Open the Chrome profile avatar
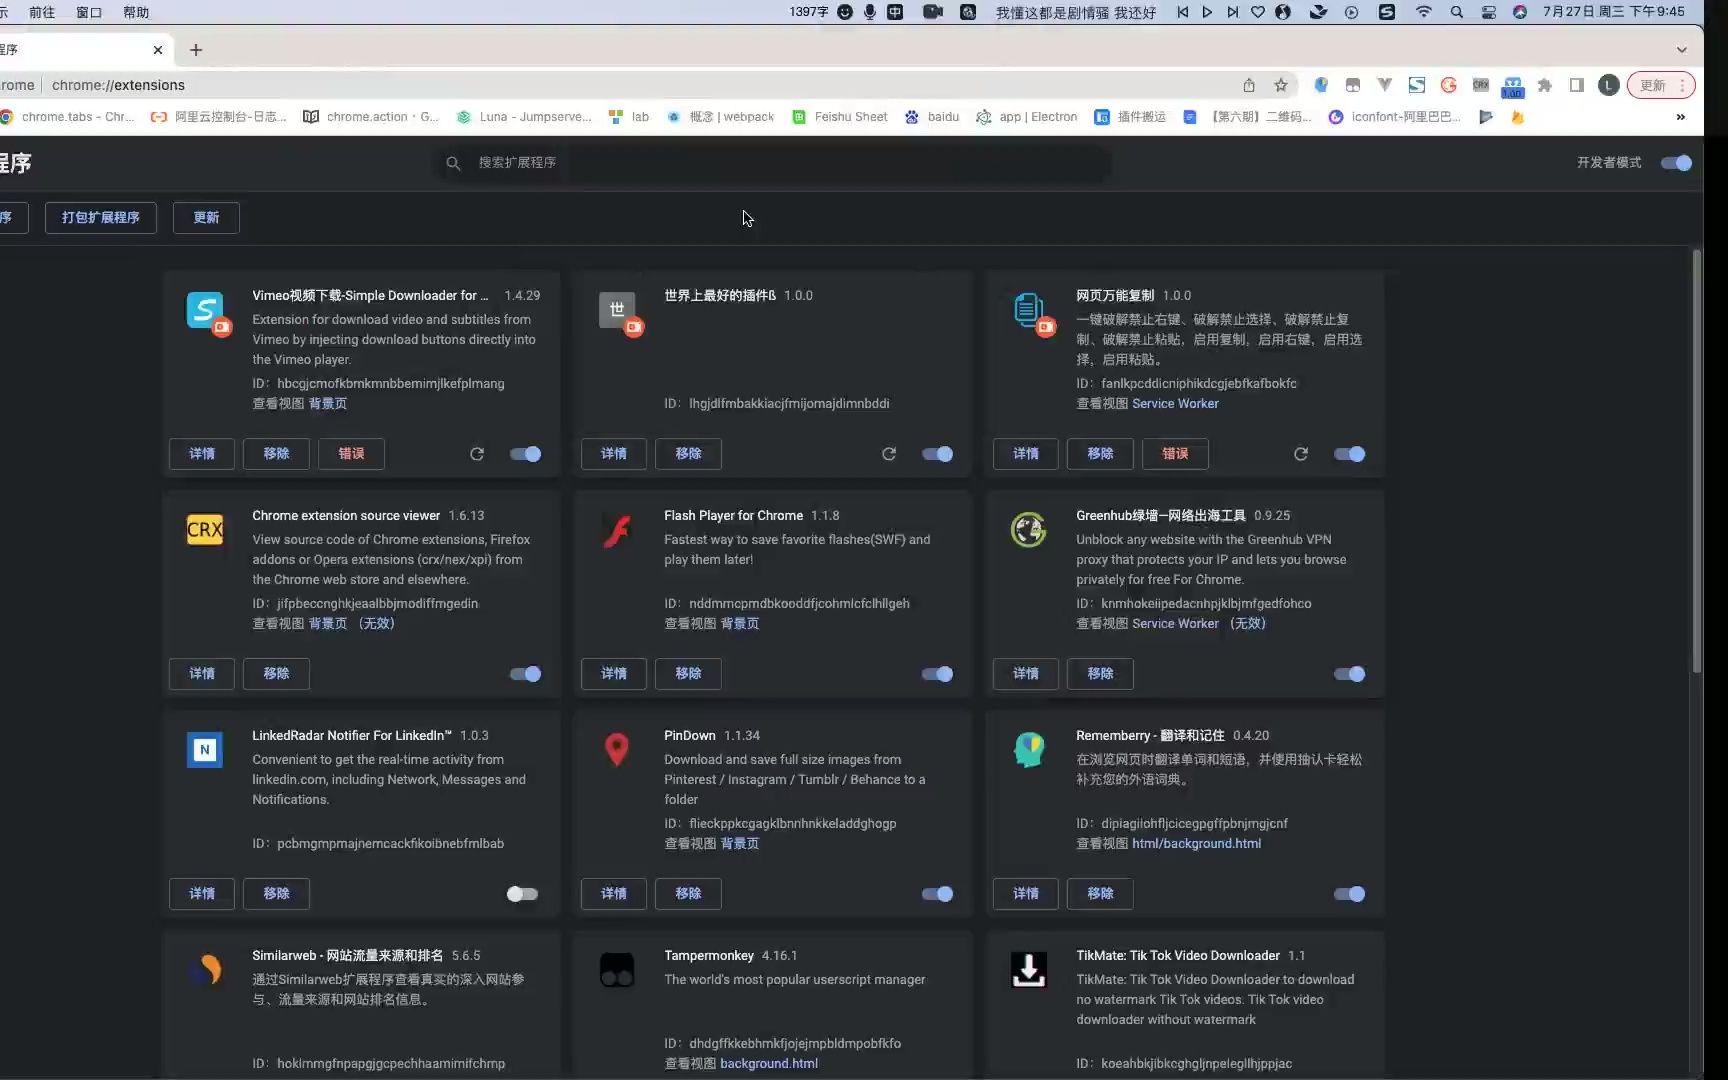 tap(1609, 85)
